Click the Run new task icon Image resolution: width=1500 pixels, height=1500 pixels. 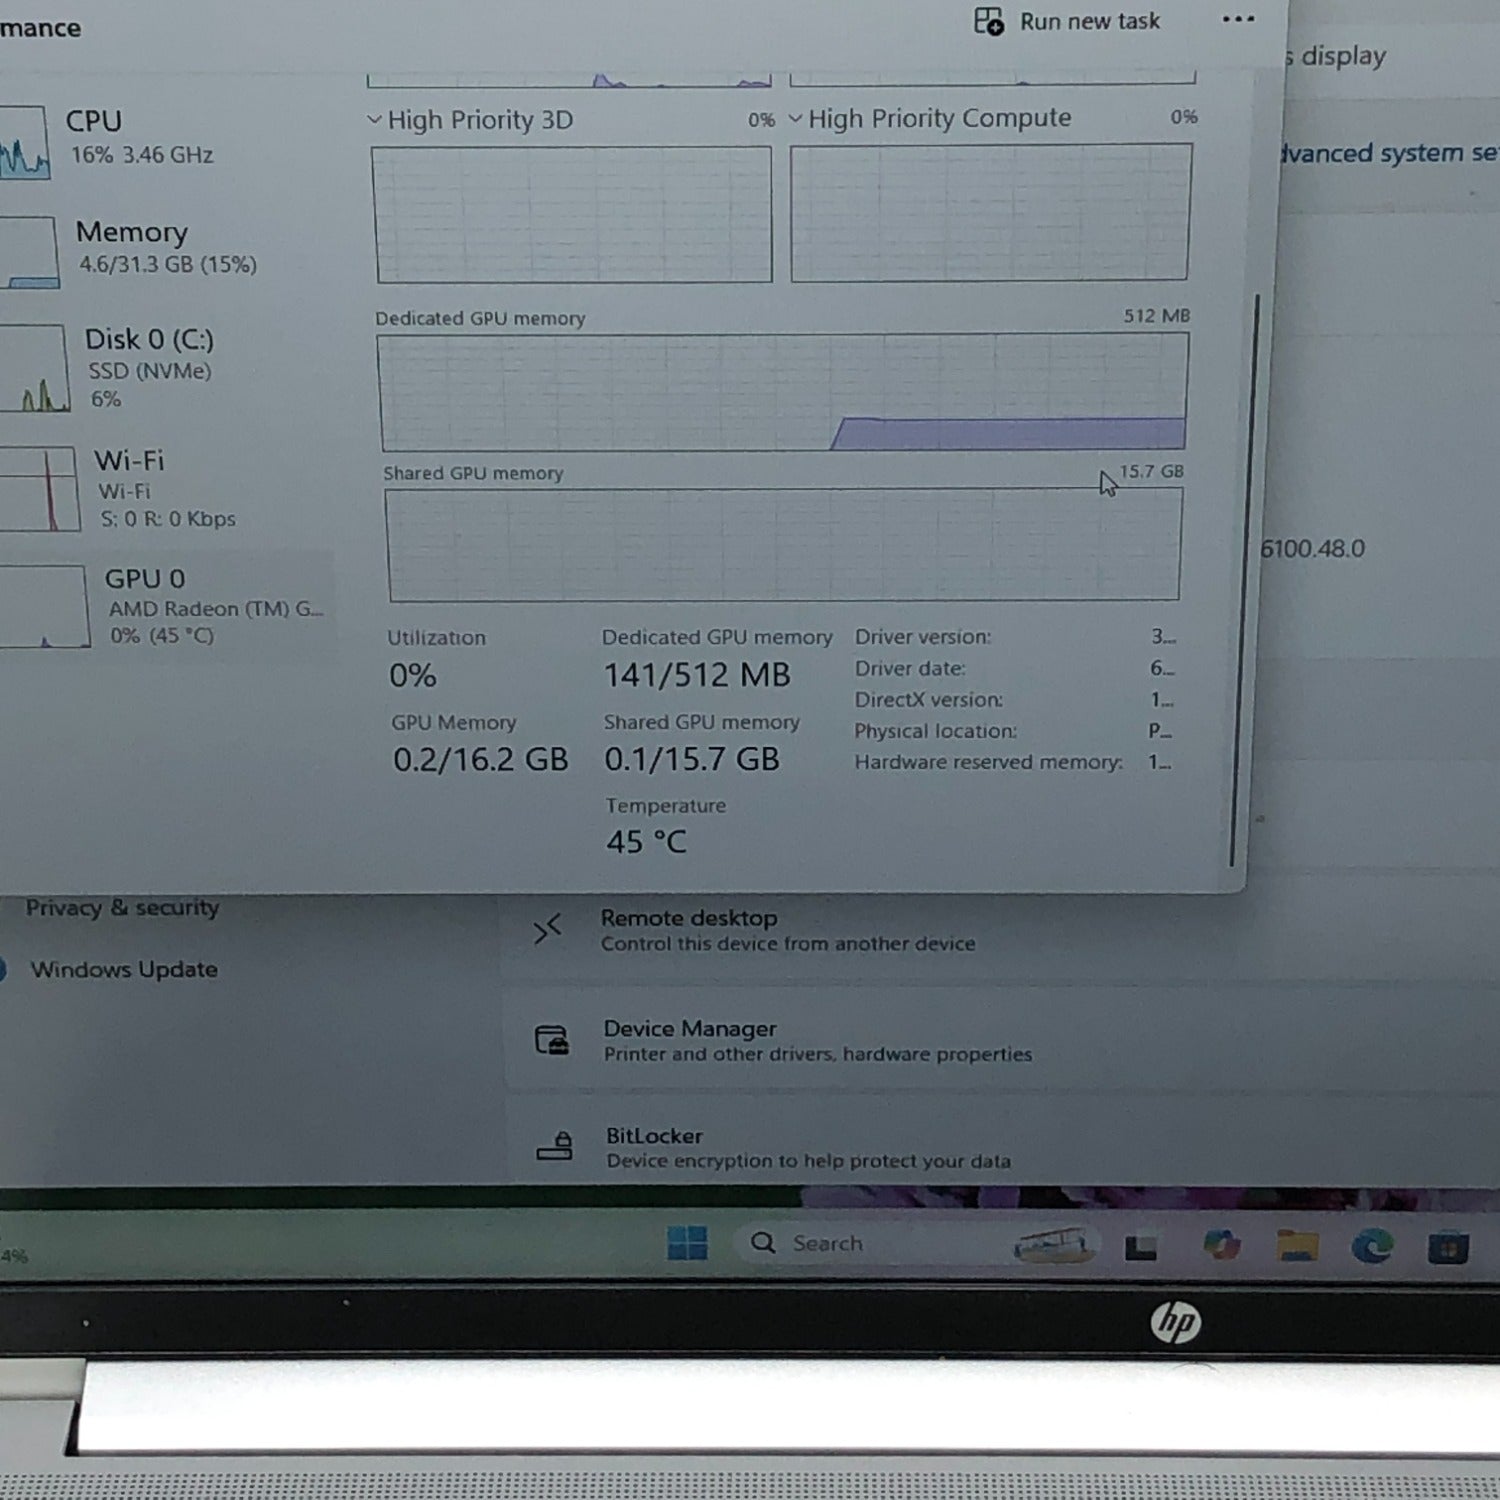click(988, 21)
